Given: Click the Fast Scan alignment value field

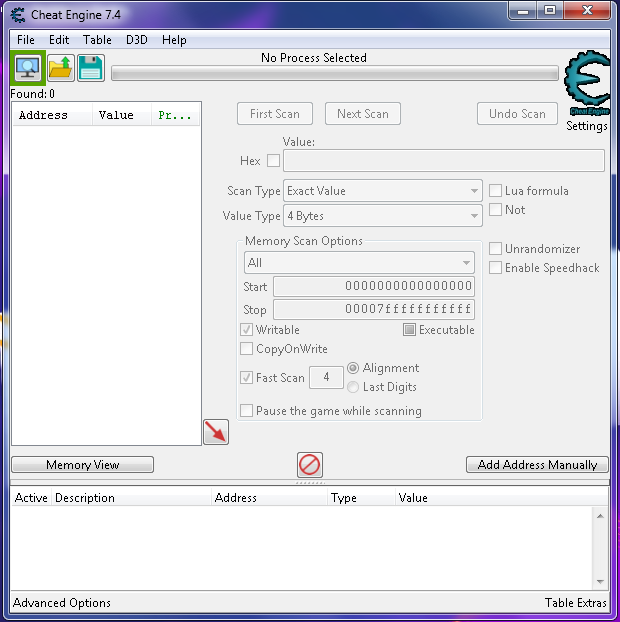Looking at the screenshot, I should tap(326, 377).
